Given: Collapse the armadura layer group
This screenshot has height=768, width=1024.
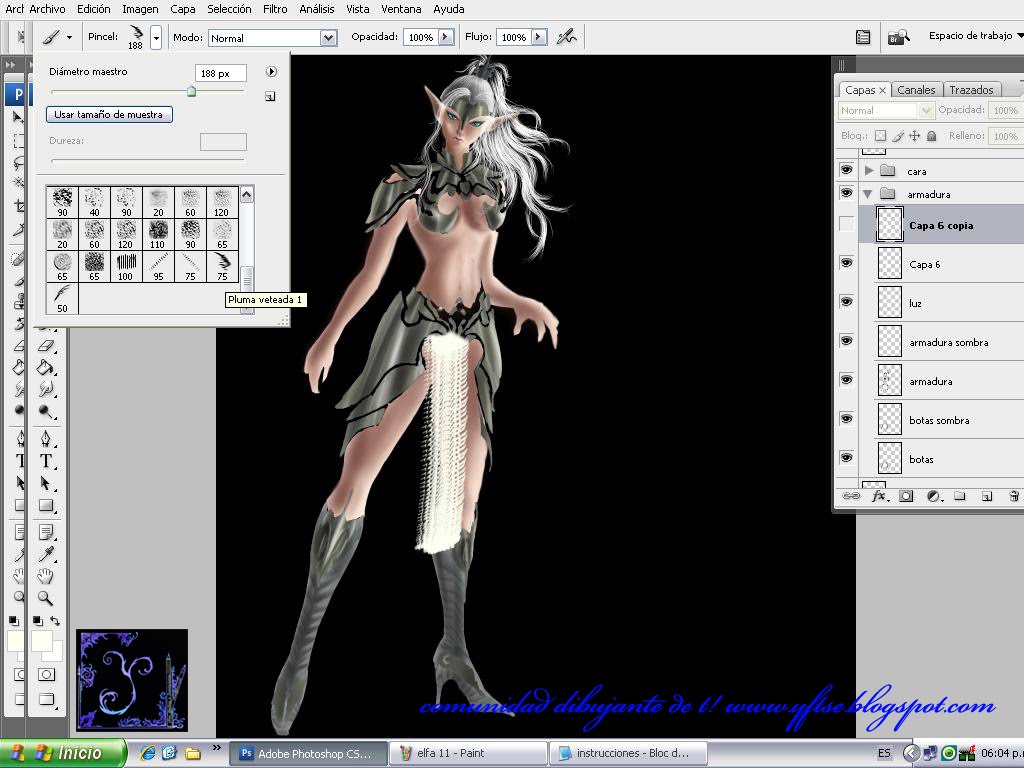Looking at the screenshot, I should [868, 194].
